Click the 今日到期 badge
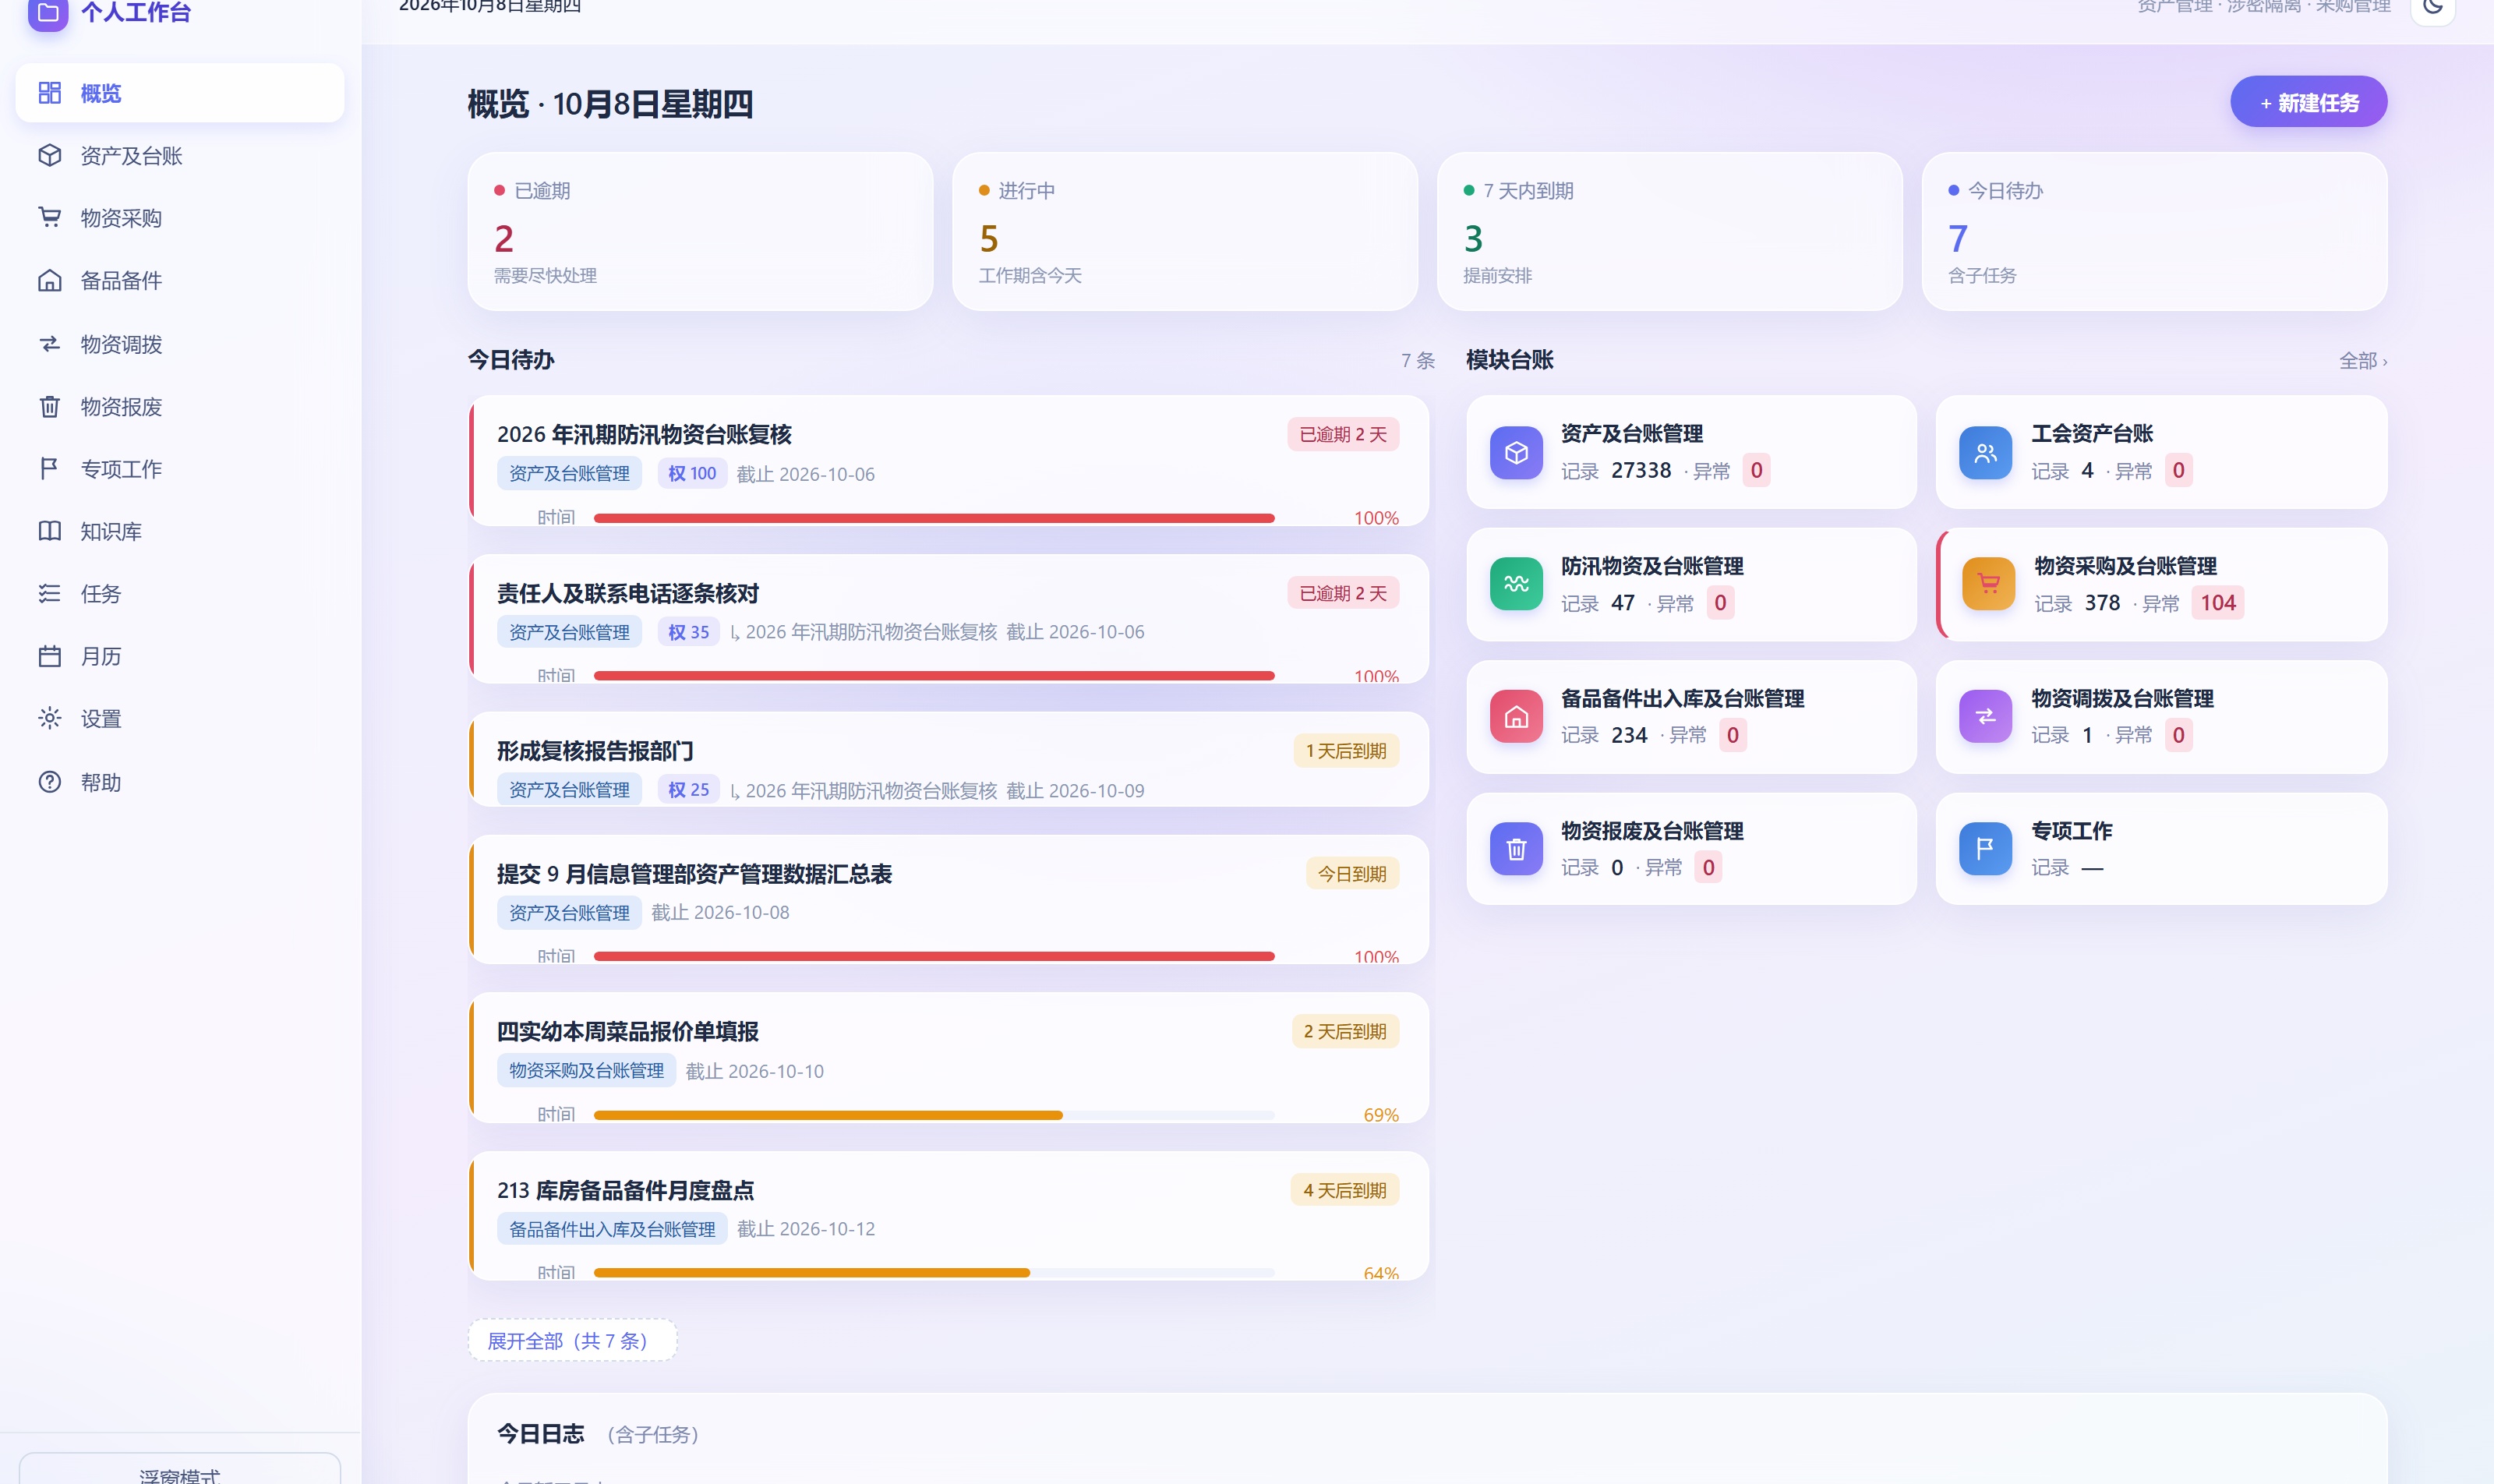The width and height of the screenshot is (2494, 1484). [x=1352, y=874]
